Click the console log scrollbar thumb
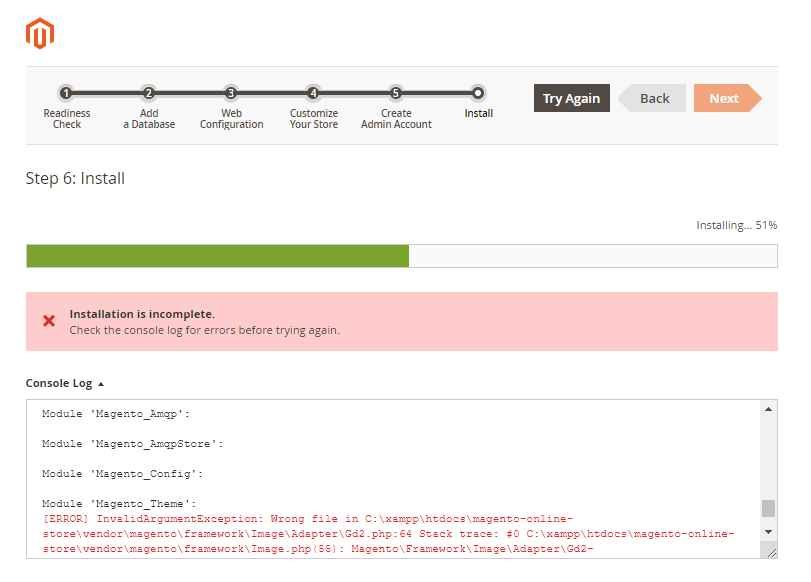This screenshot has width=811, height=582. (x=768, y=508)
